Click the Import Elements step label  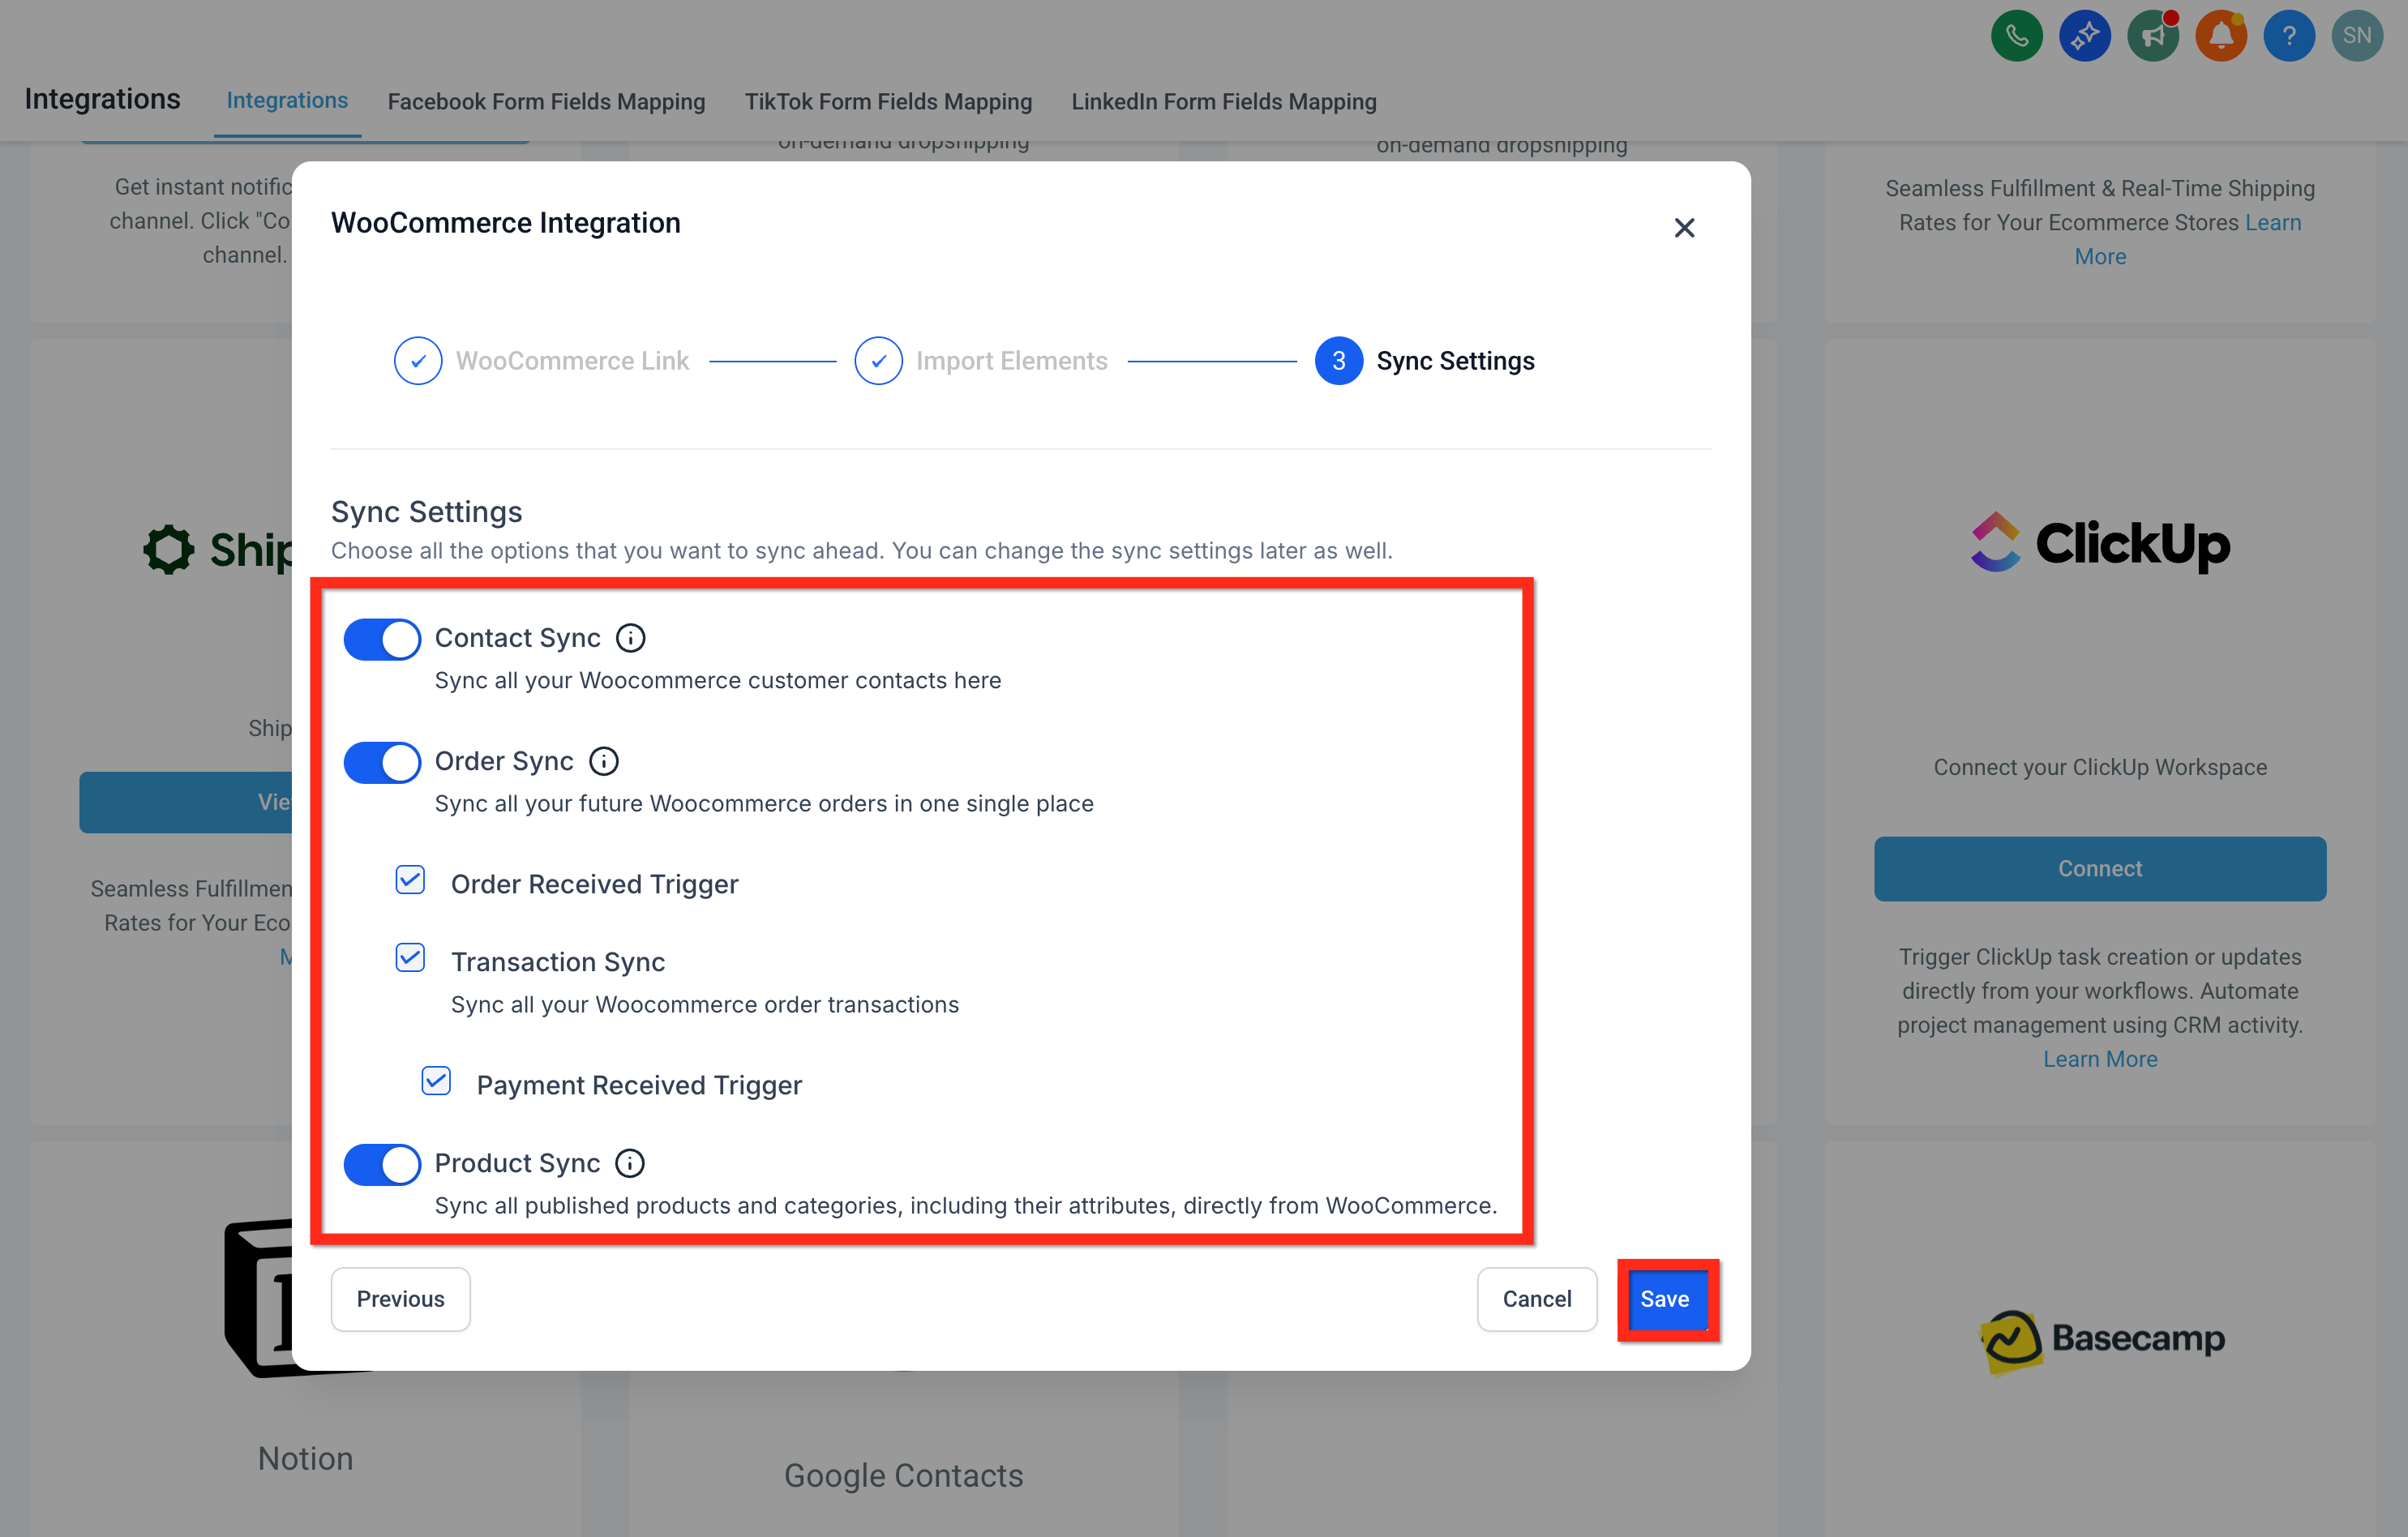click(x=1012, y=361)
